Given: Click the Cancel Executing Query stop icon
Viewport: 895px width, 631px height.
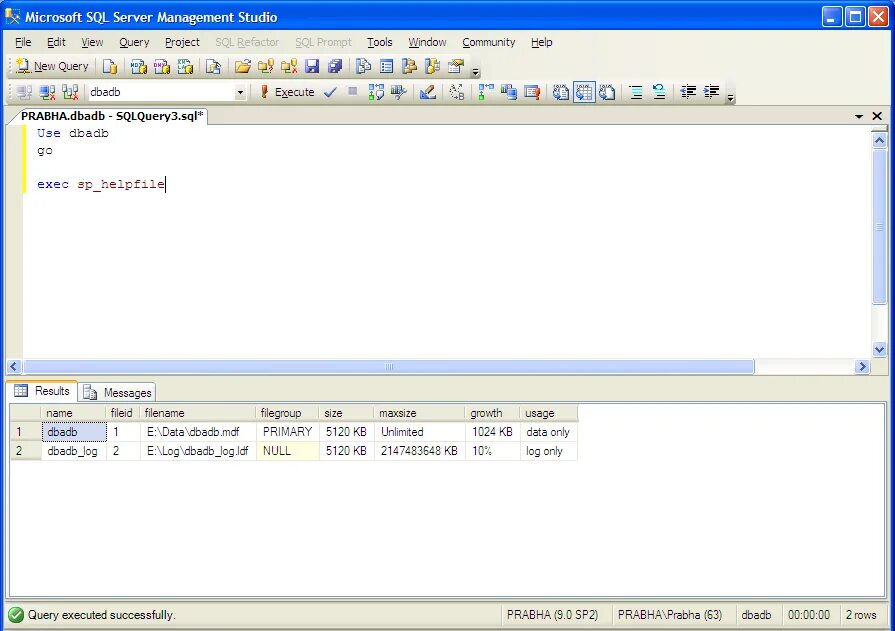Looking at the screenshot, I should 352,91.
